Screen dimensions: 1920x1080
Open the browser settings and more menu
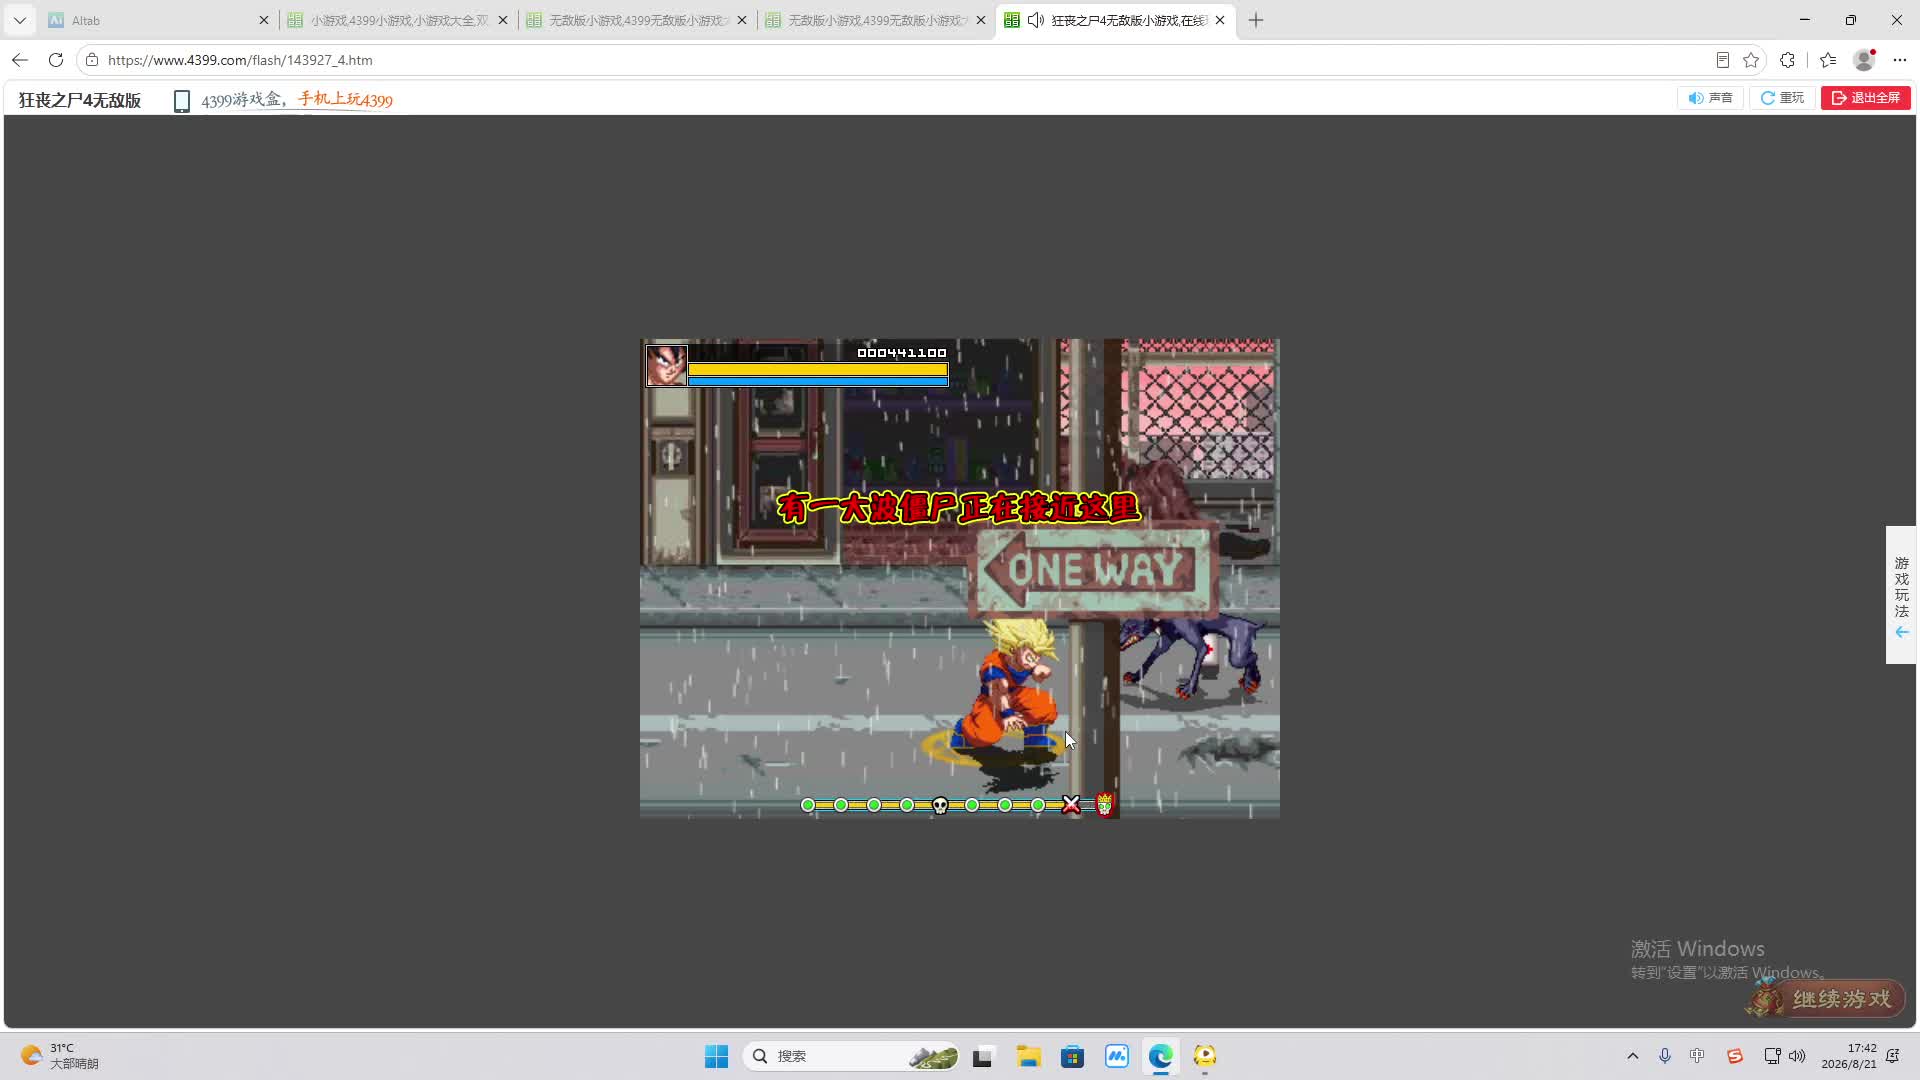point(1900,60)
